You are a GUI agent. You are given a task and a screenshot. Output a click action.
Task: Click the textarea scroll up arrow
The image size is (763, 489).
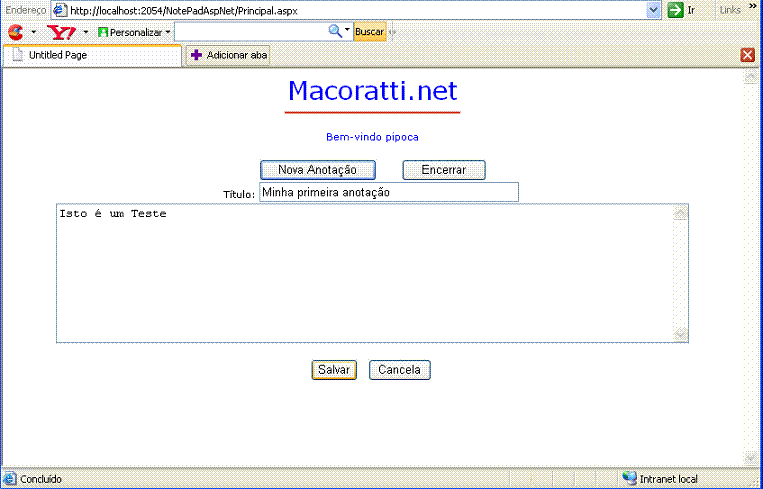[x=680, y=213]
